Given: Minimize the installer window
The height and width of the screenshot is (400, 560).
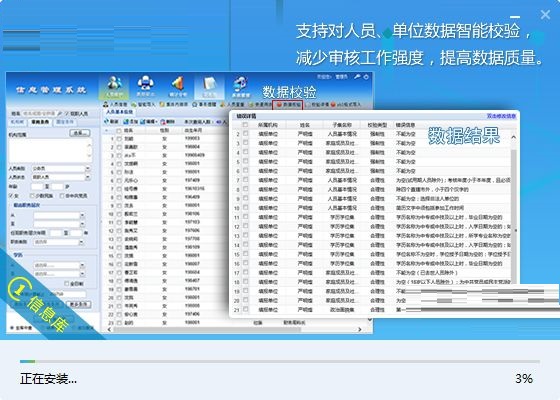Looking at the screenshot, I should [x=515, y=17].
